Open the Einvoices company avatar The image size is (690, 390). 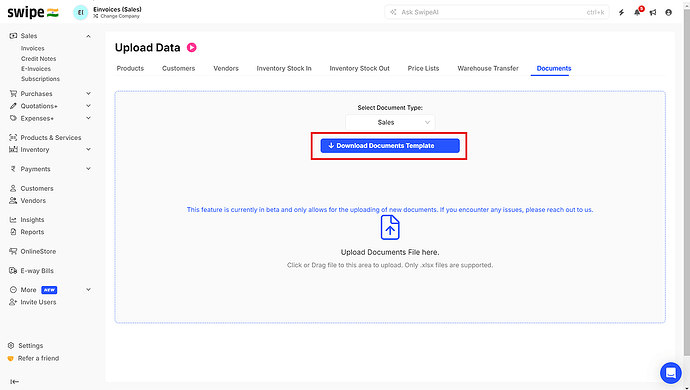click(x=81, y=13)
